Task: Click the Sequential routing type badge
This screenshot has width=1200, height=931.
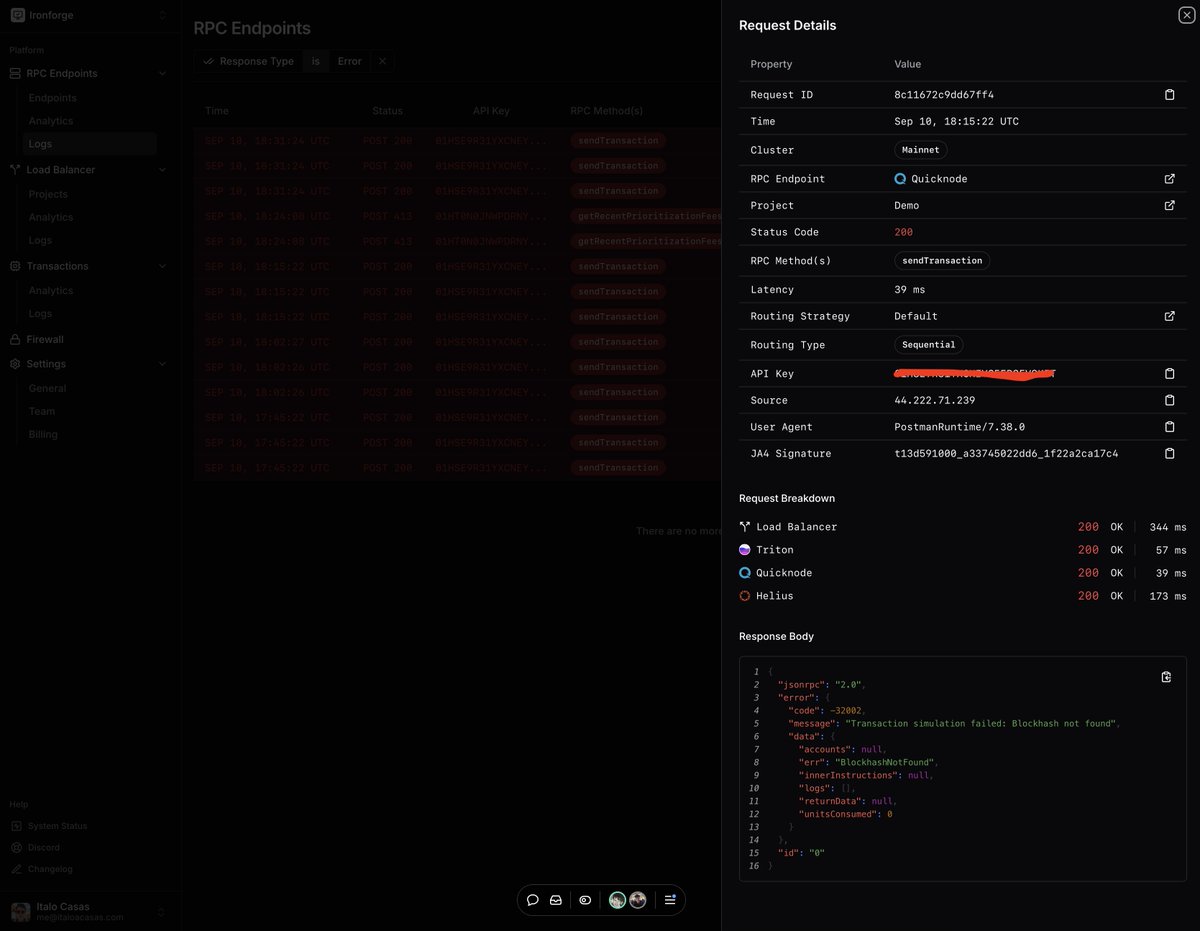Action: pyautogui.click(x=928, y=345)
